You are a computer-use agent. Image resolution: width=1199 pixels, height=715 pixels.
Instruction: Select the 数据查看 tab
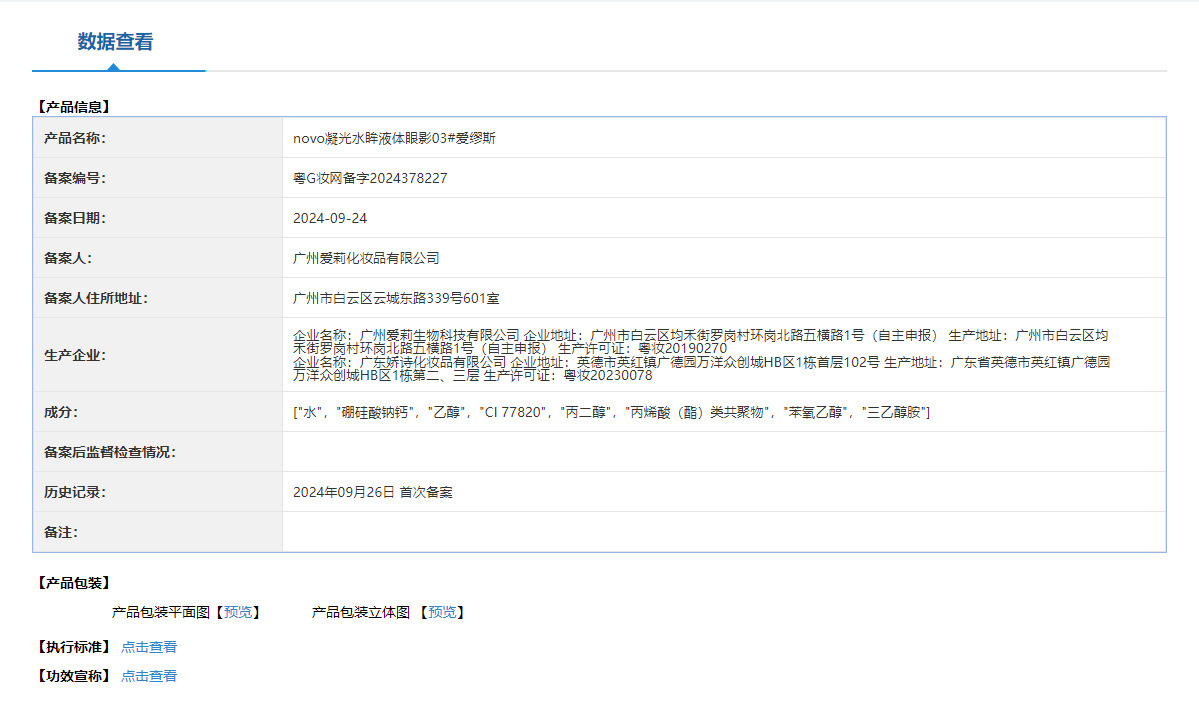point(115,42)
